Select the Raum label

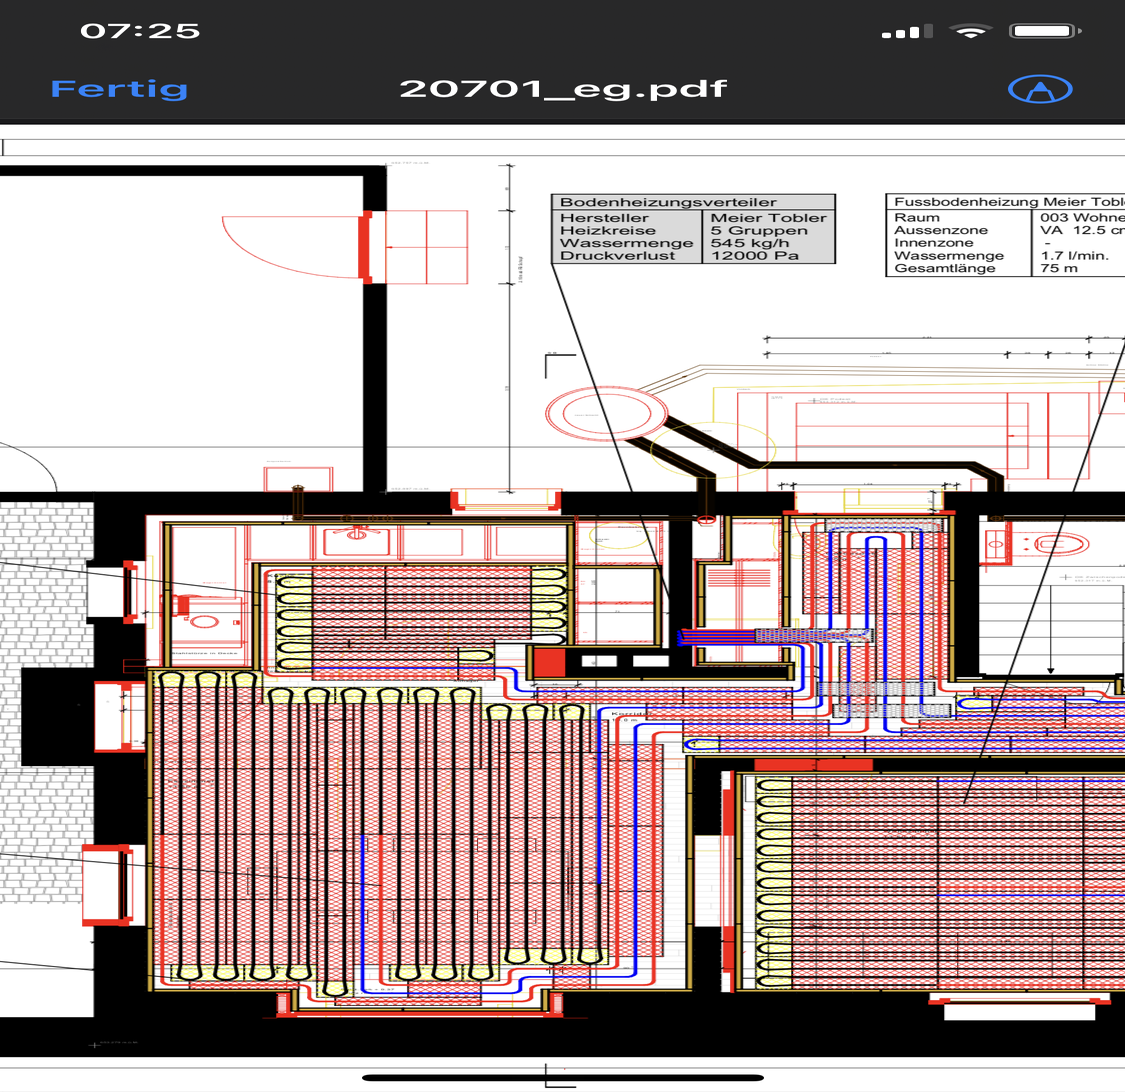(916, 217)
